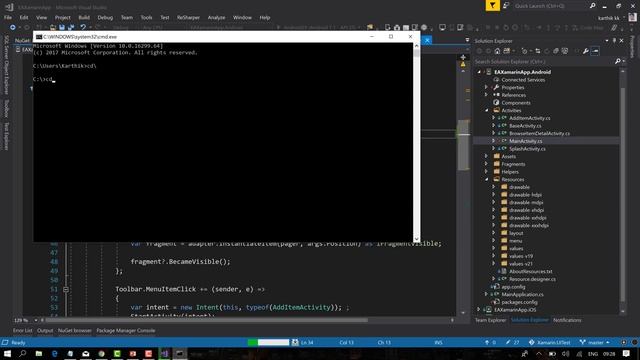This screenshot has width=640, height=360.
Task: Select Connected Services in Solution Explorer
Action: [523, 80]
